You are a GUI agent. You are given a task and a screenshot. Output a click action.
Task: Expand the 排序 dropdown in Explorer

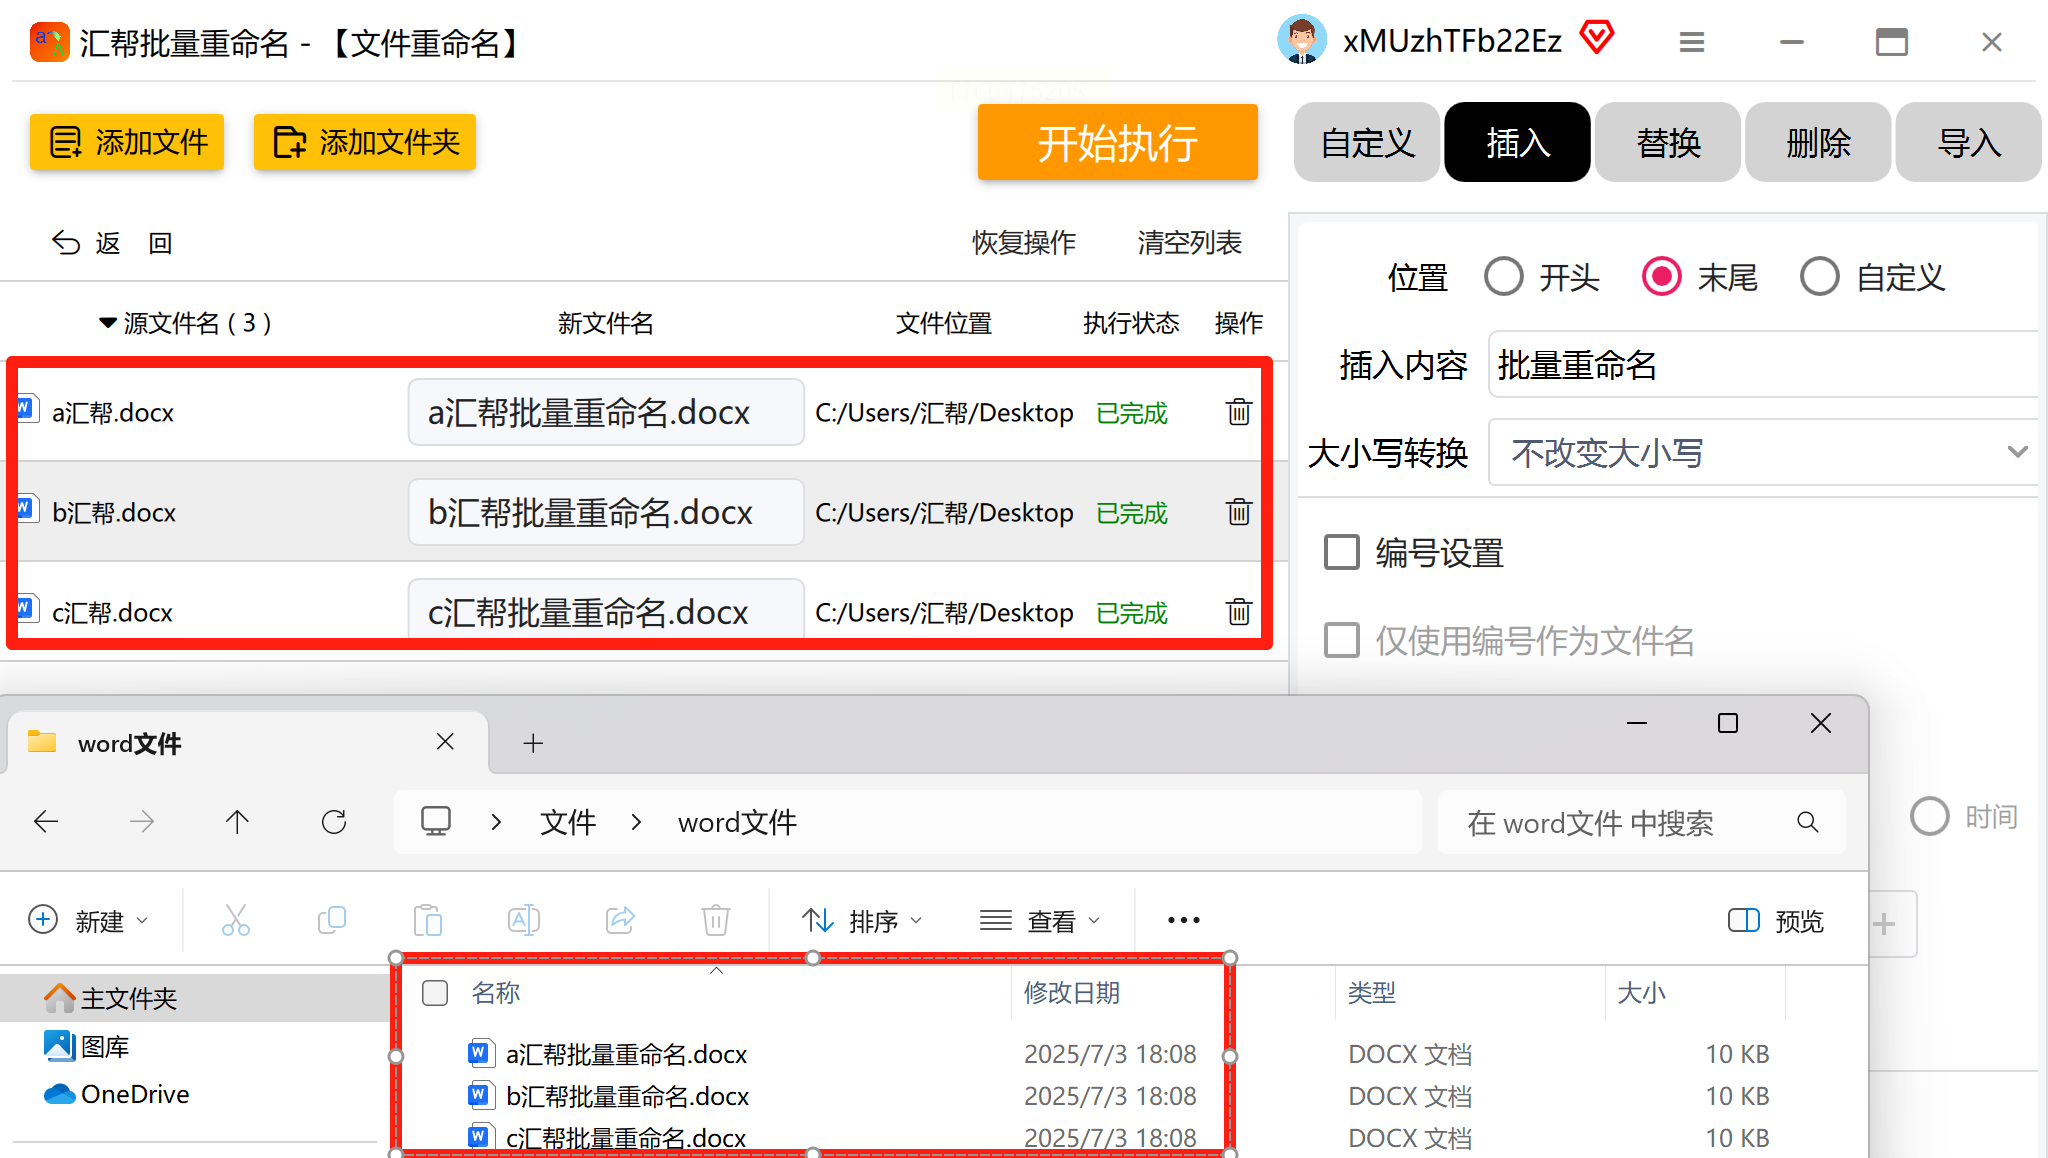(x=862, y=920)
